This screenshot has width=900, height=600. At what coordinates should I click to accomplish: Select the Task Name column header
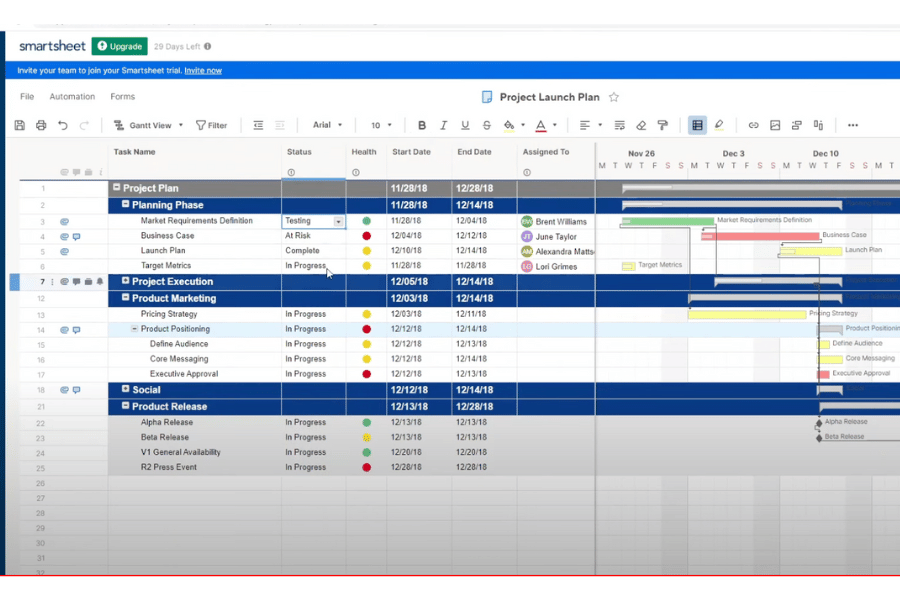coord(134,152)
